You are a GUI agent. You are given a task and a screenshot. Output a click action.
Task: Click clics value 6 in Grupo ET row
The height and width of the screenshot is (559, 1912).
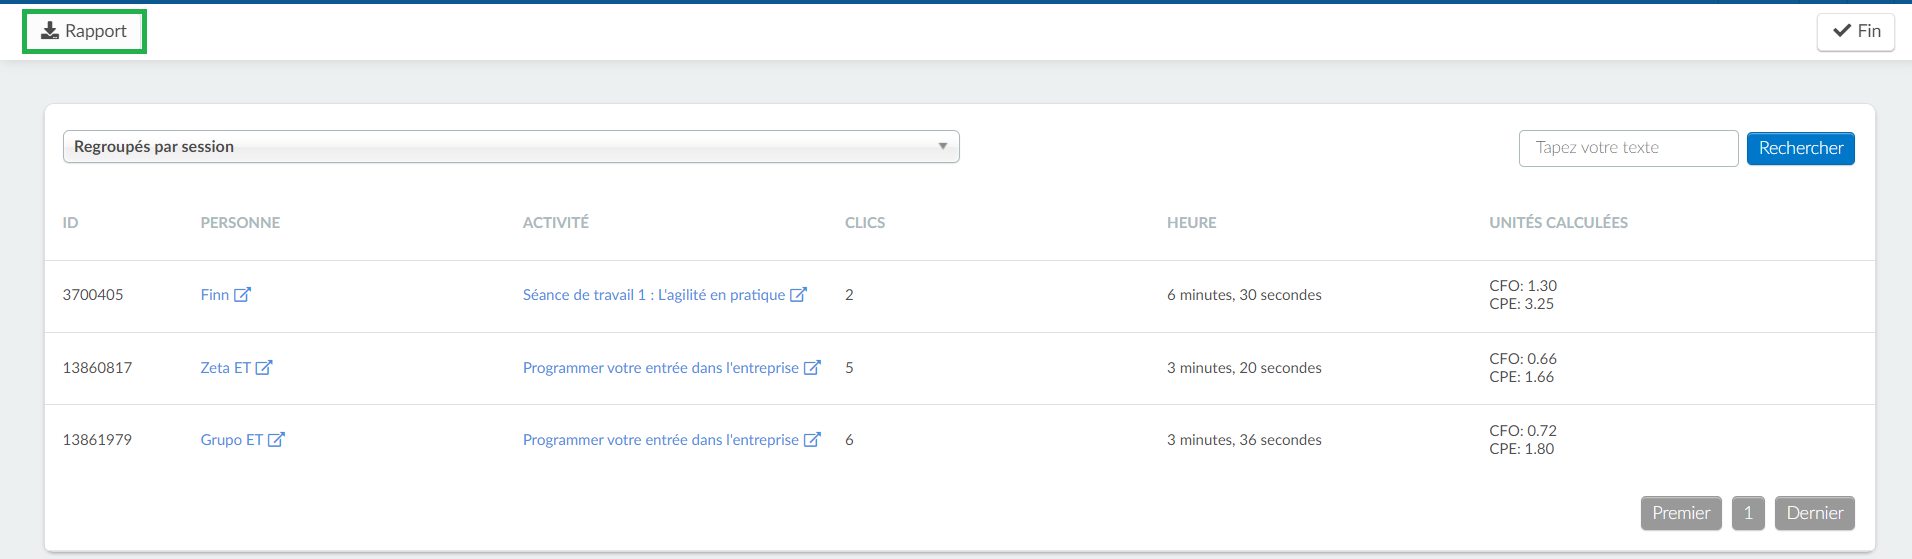[x=849, y=439]
